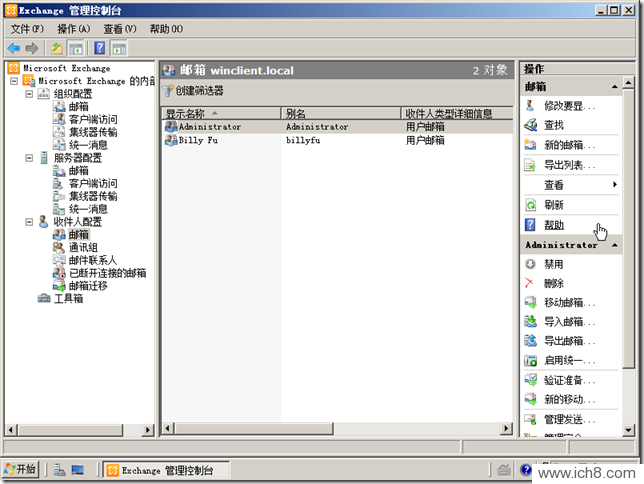
Task: Select the Administrator mailbox row
Action: coord(338,127)
